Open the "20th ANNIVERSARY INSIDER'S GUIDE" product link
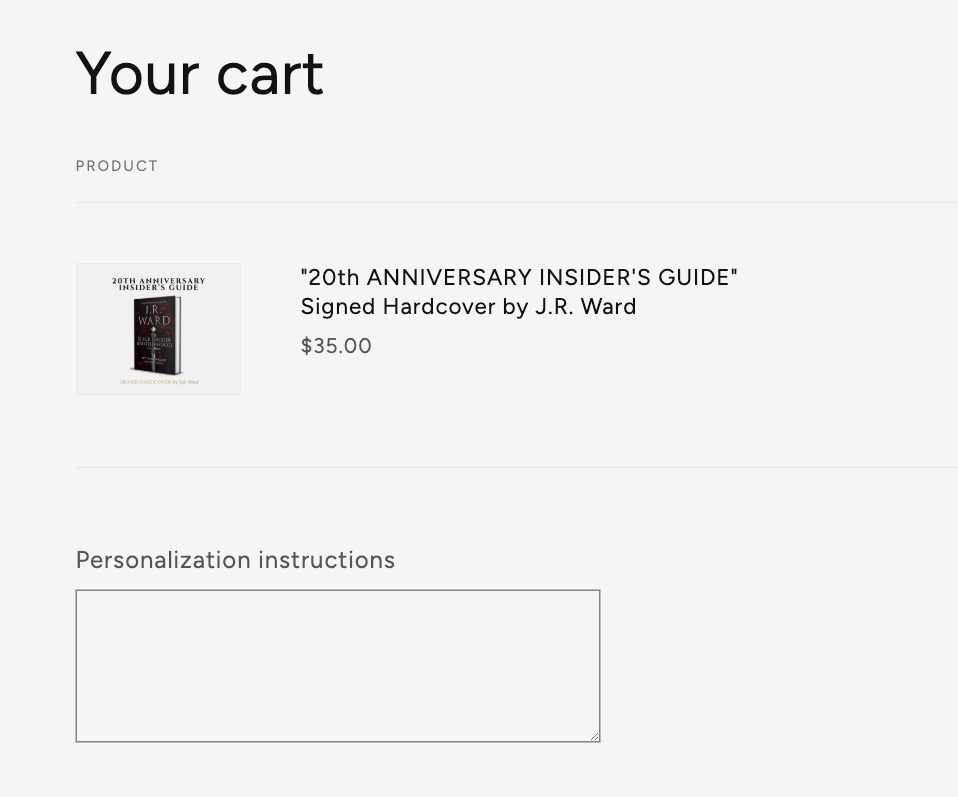The image size is (958, 797). [518, 278]
